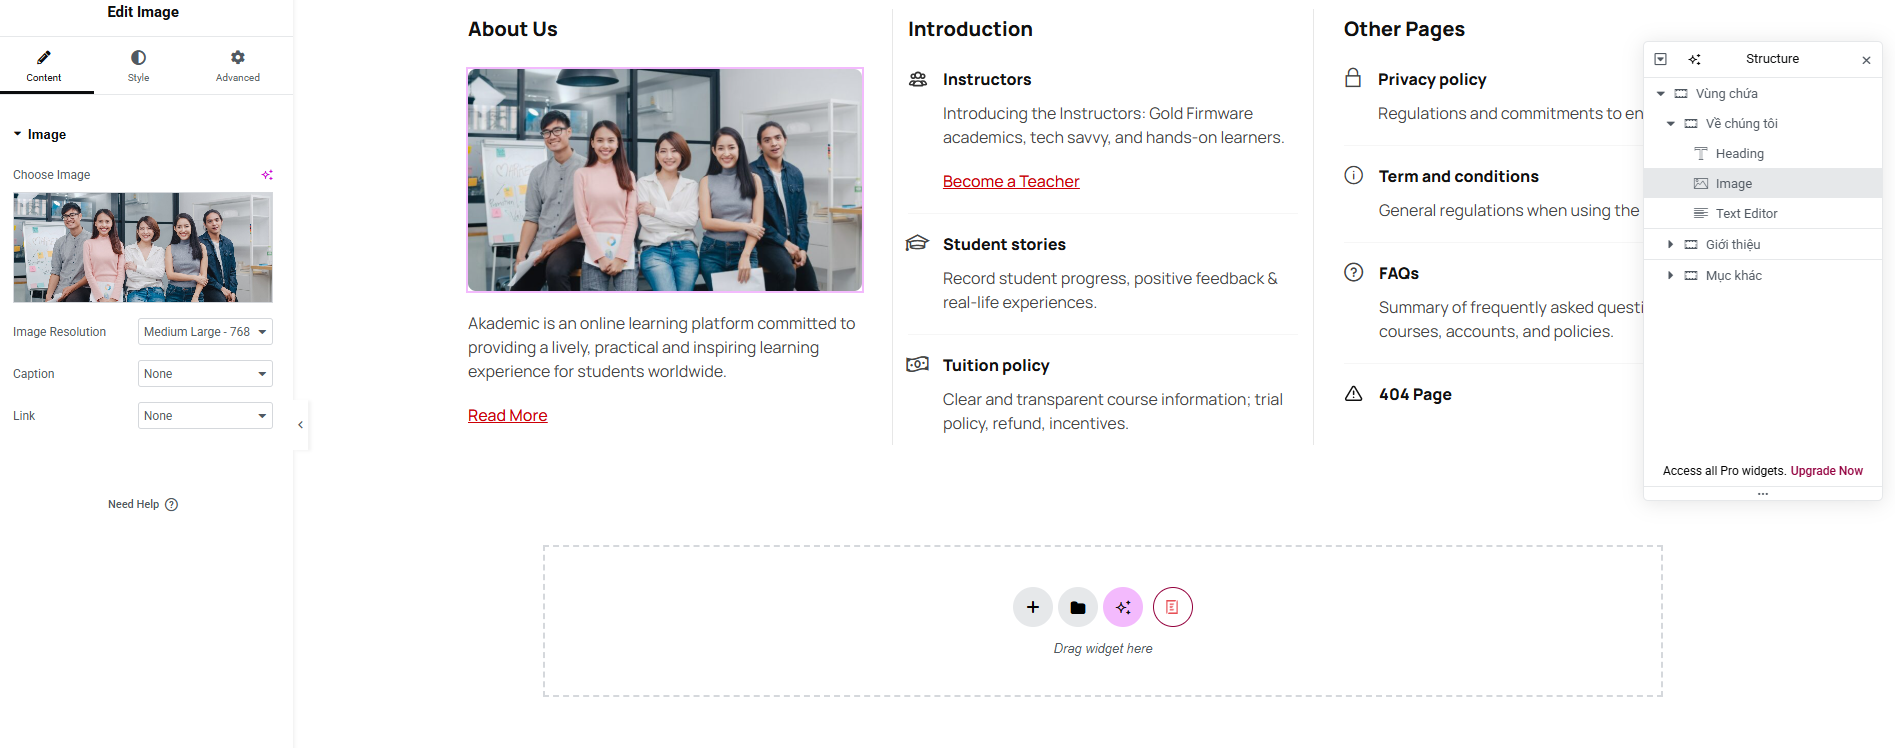The height and width of the screenshot is (748, 1895).
Task: Click the Need Help question mark icon
Action: (x=171, y=505)
